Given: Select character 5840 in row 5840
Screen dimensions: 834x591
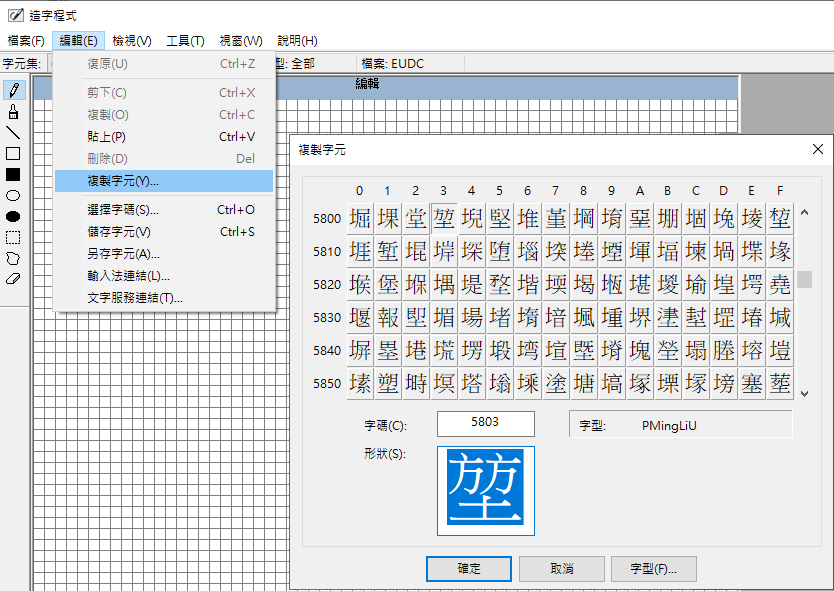Looking at the screenshot, I should click(360, 350).
